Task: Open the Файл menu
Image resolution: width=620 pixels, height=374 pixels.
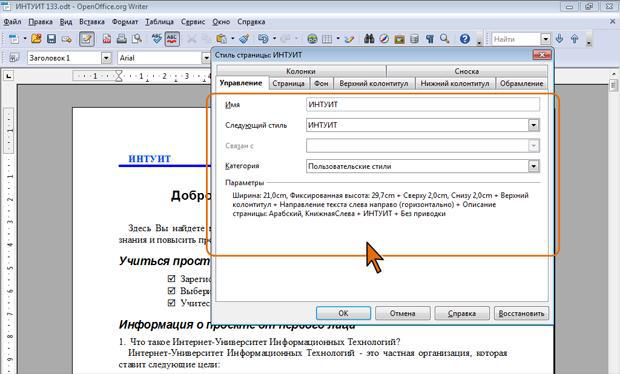Action: (12, 22)
